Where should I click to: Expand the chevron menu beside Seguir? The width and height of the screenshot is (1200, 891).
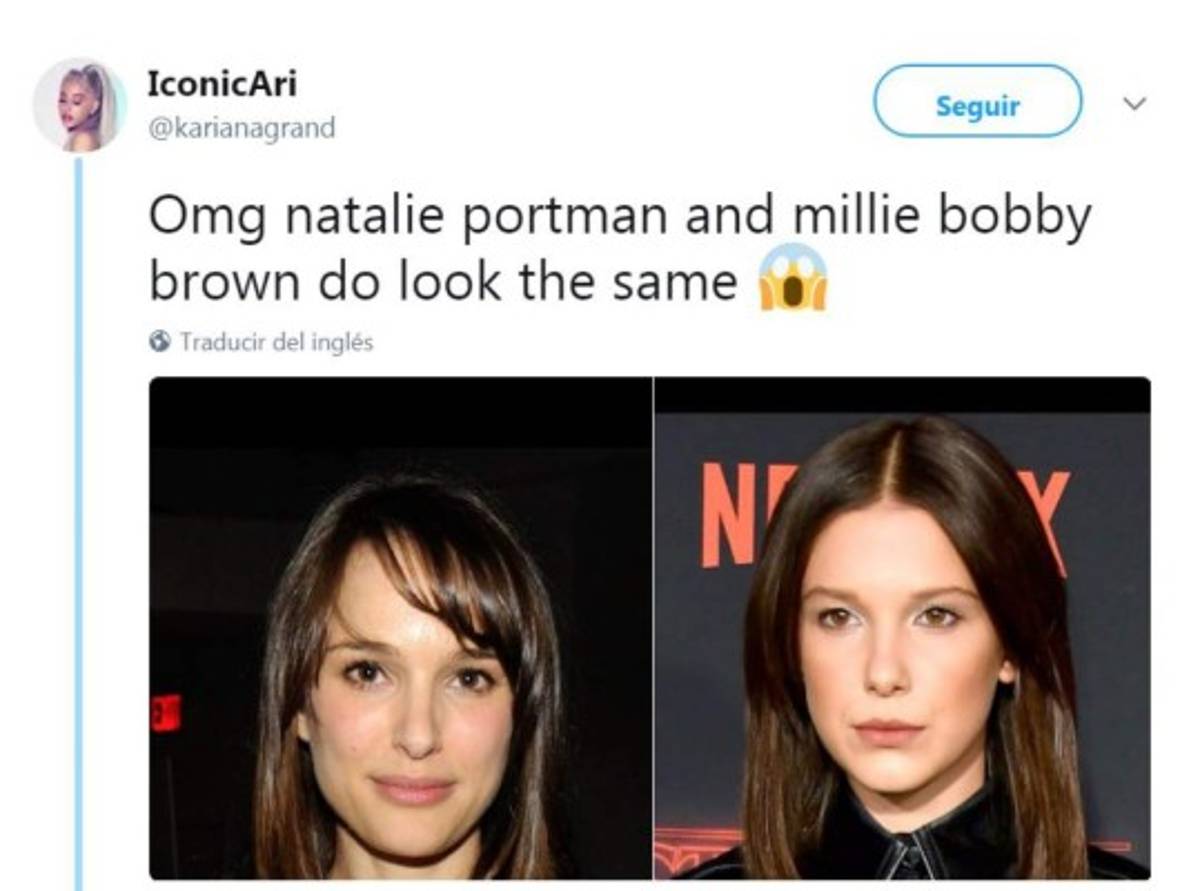(1133, 103)
